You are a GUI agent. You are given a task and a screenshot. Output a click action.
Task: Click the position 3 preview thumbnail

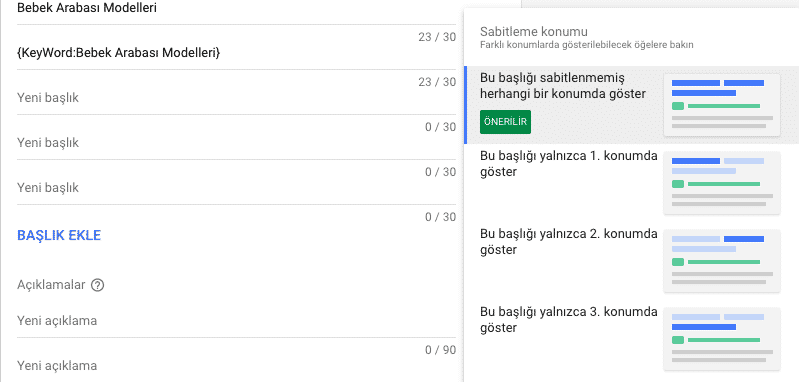(722, 339)
